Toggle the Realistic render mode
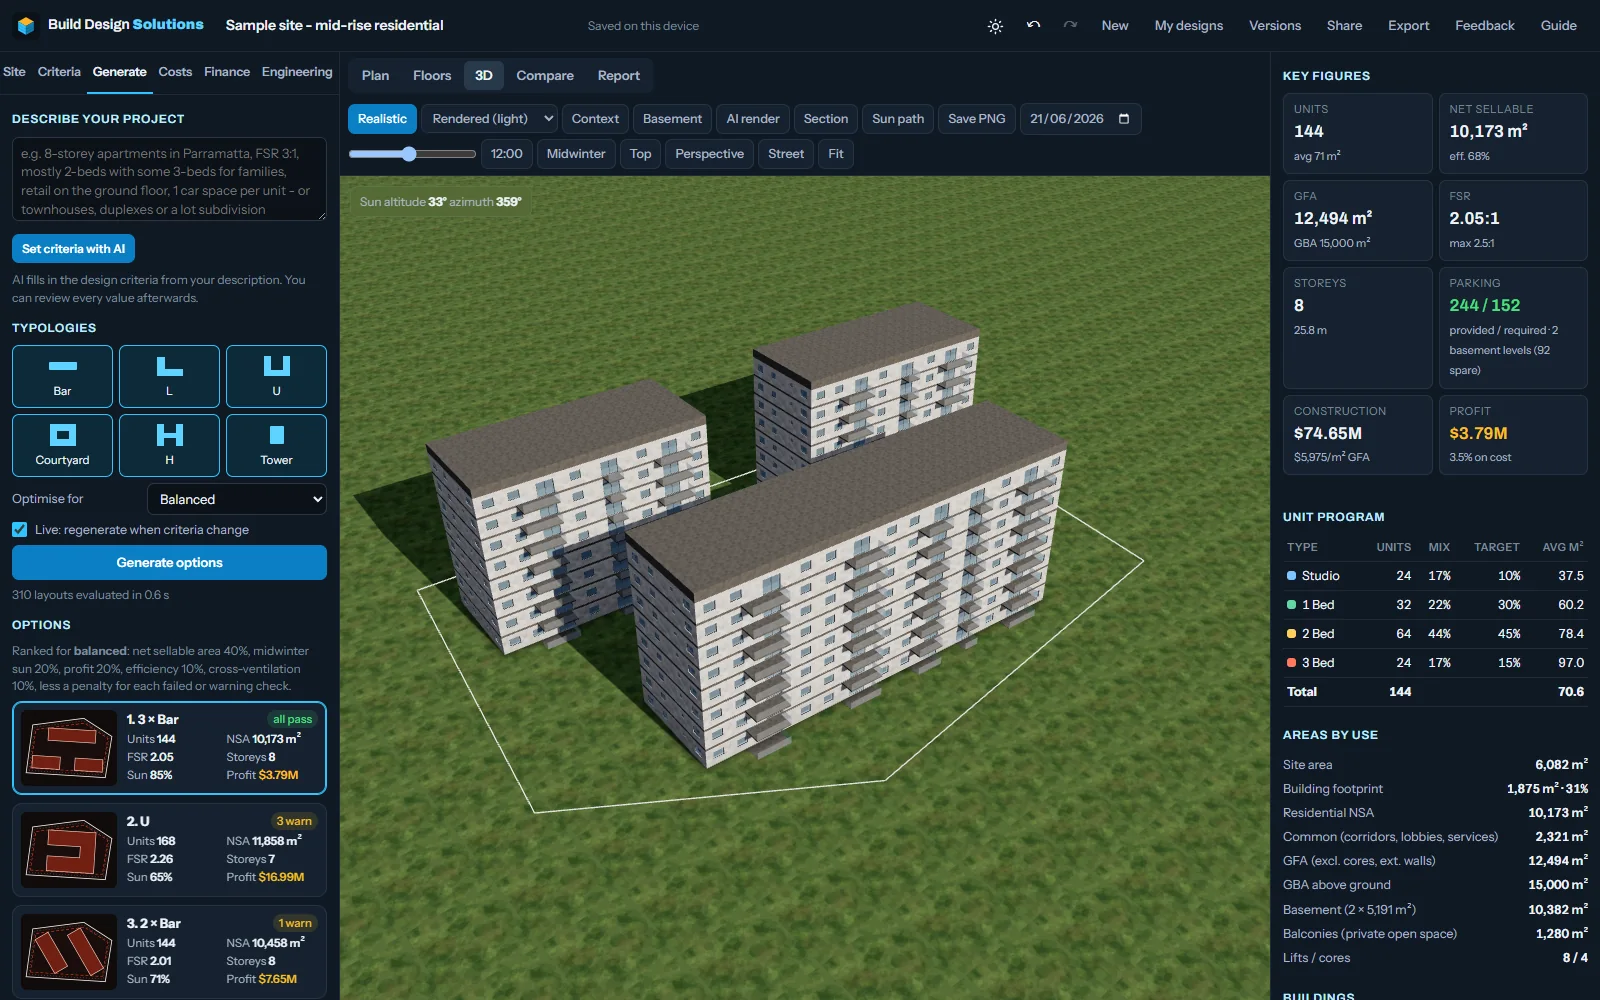 click(382, 119)
